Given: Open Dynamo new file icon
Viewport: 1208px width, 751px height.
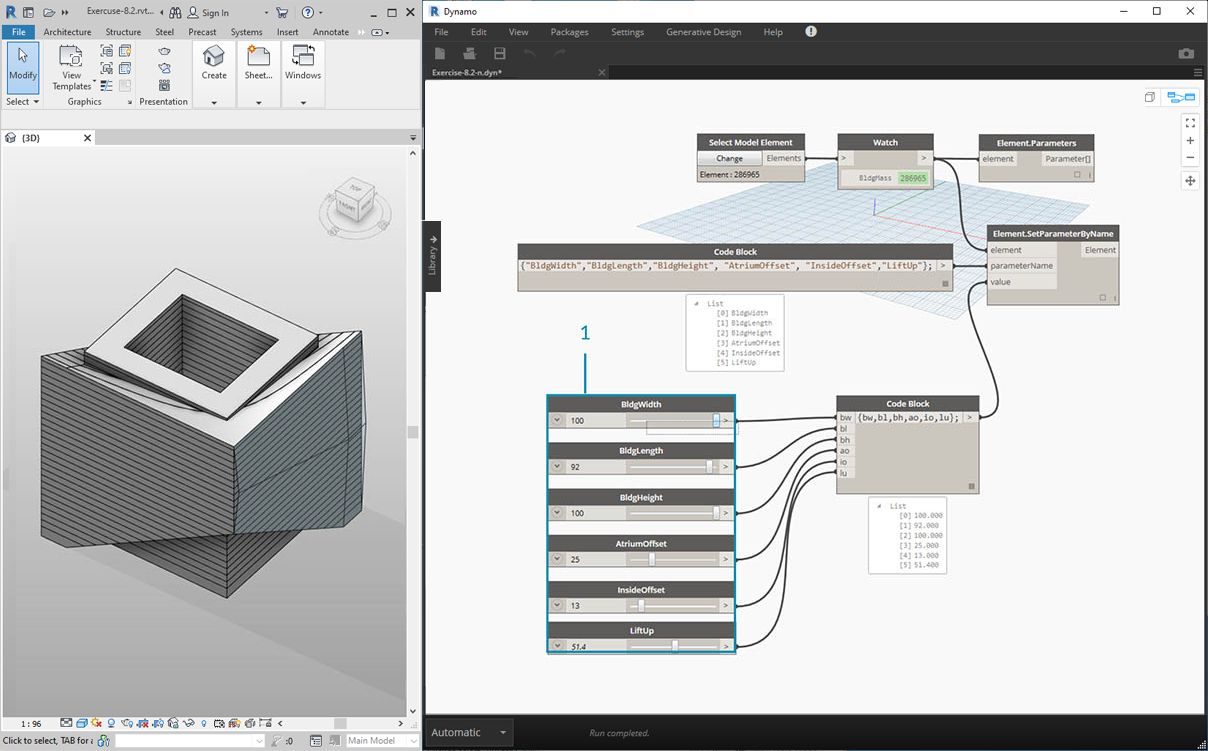Looking at the screenshot, I should (440, 53).
